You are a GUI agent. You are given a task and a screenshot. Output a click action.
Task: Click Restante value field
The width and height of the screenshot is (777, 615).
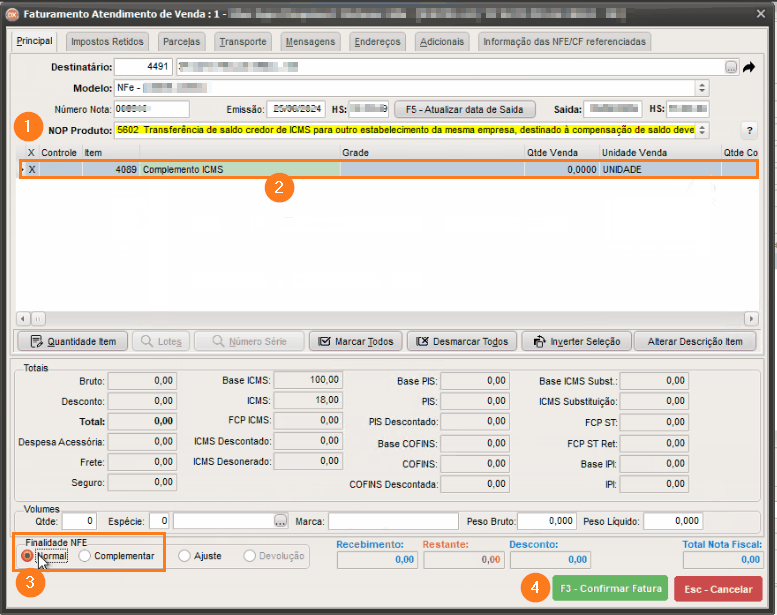point(464,560)
